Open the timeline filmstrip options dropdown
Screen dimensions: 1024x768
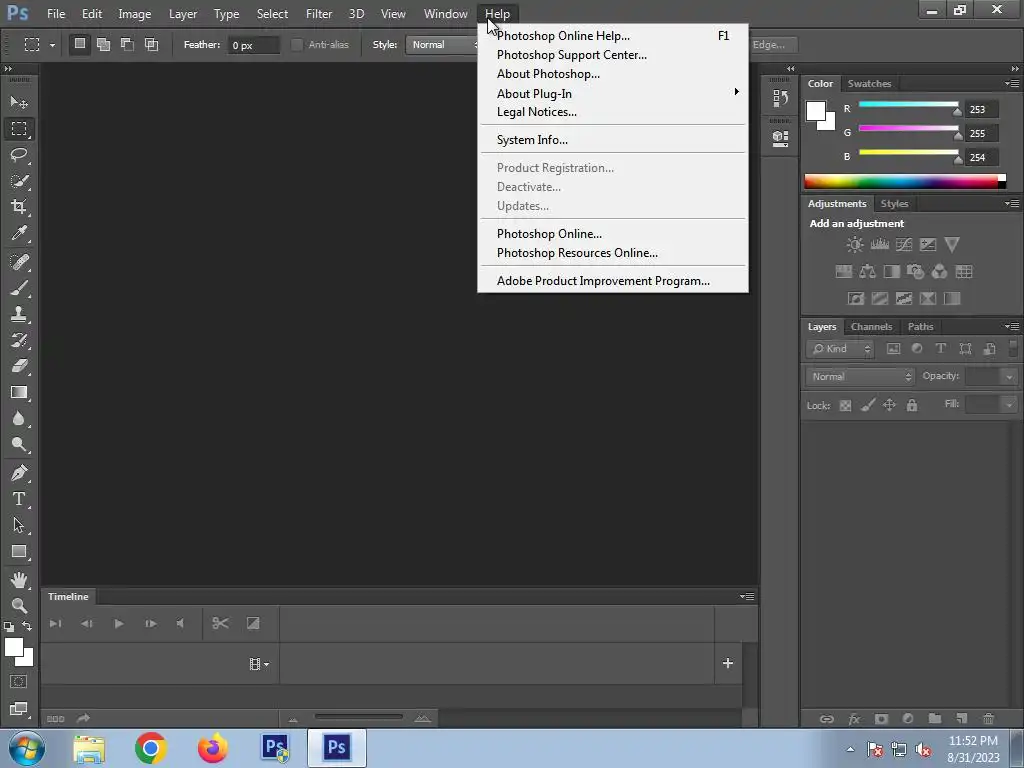259,664
